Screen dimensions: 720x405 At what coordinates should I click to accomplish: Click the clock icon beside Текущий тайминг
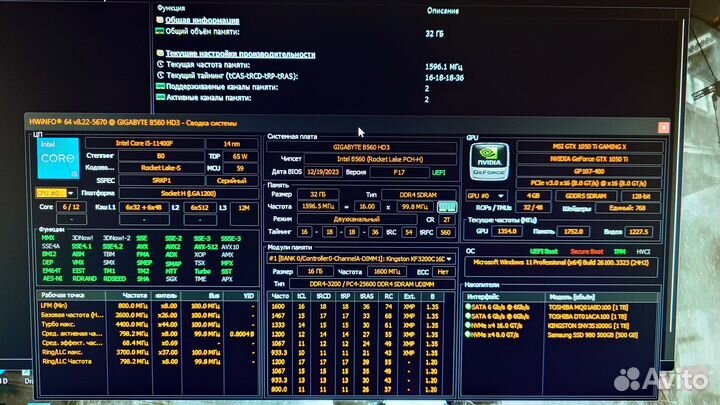point(160,75)
